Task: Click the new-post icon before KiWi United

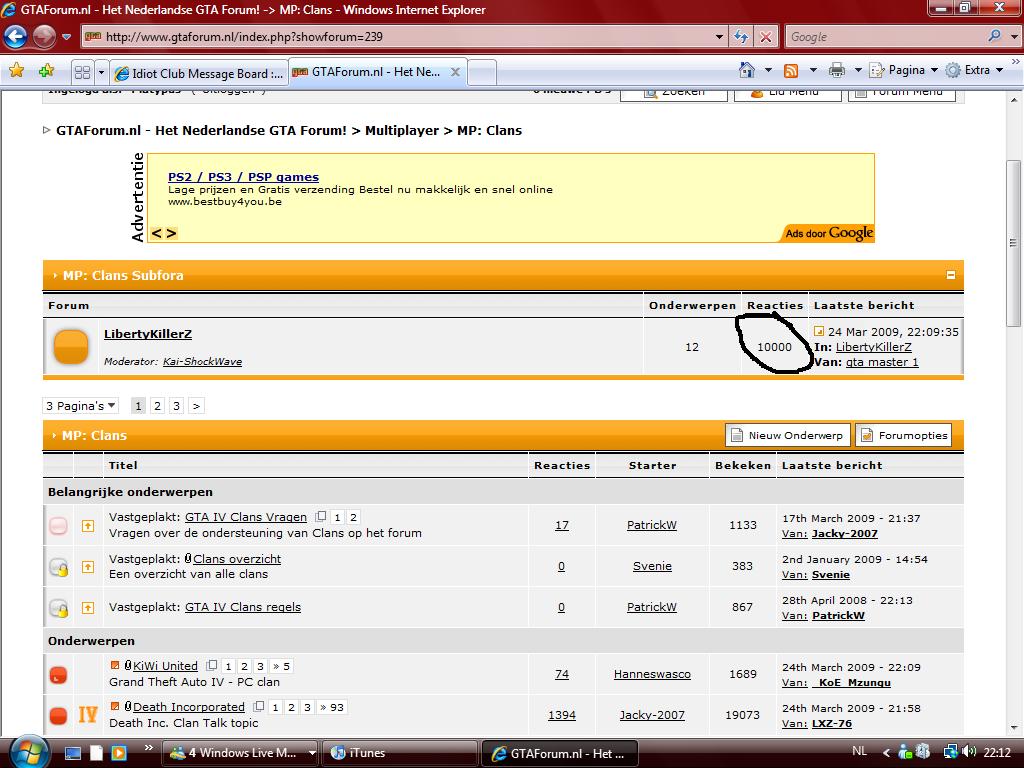Action: coord(115,665)
